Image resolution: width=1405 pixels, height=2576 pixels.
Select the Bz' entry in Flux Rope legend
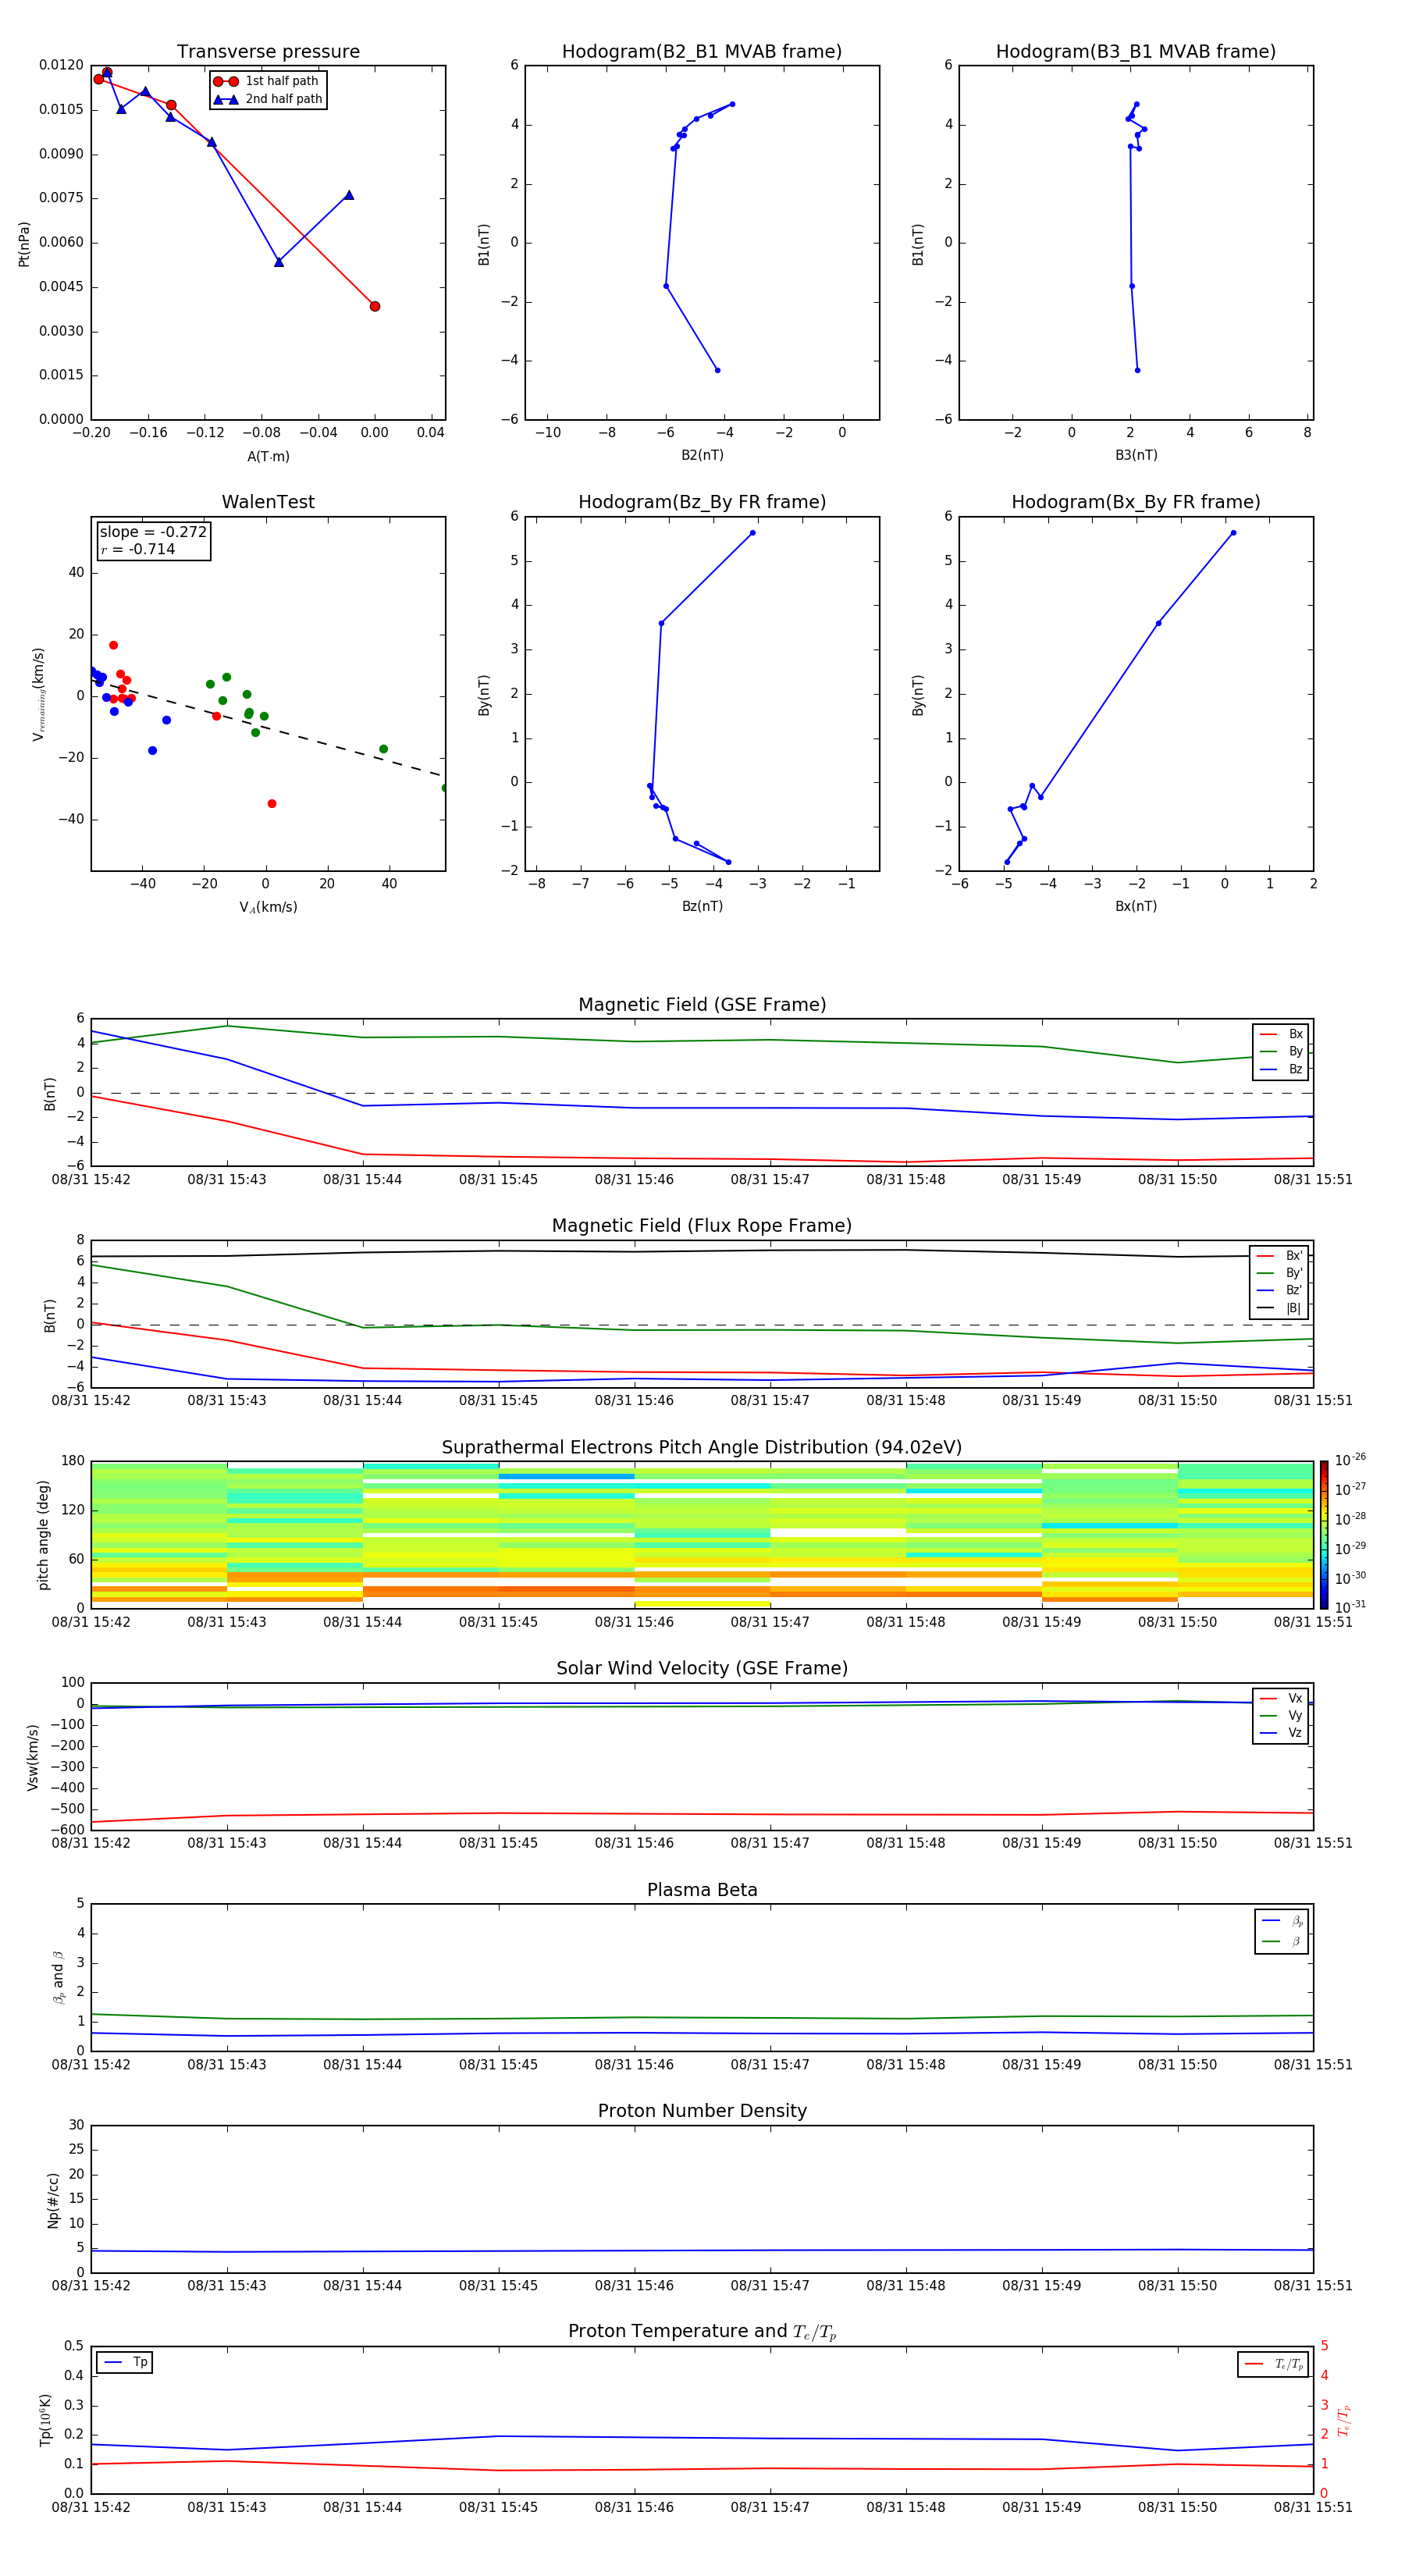tap(1279, 1290)
